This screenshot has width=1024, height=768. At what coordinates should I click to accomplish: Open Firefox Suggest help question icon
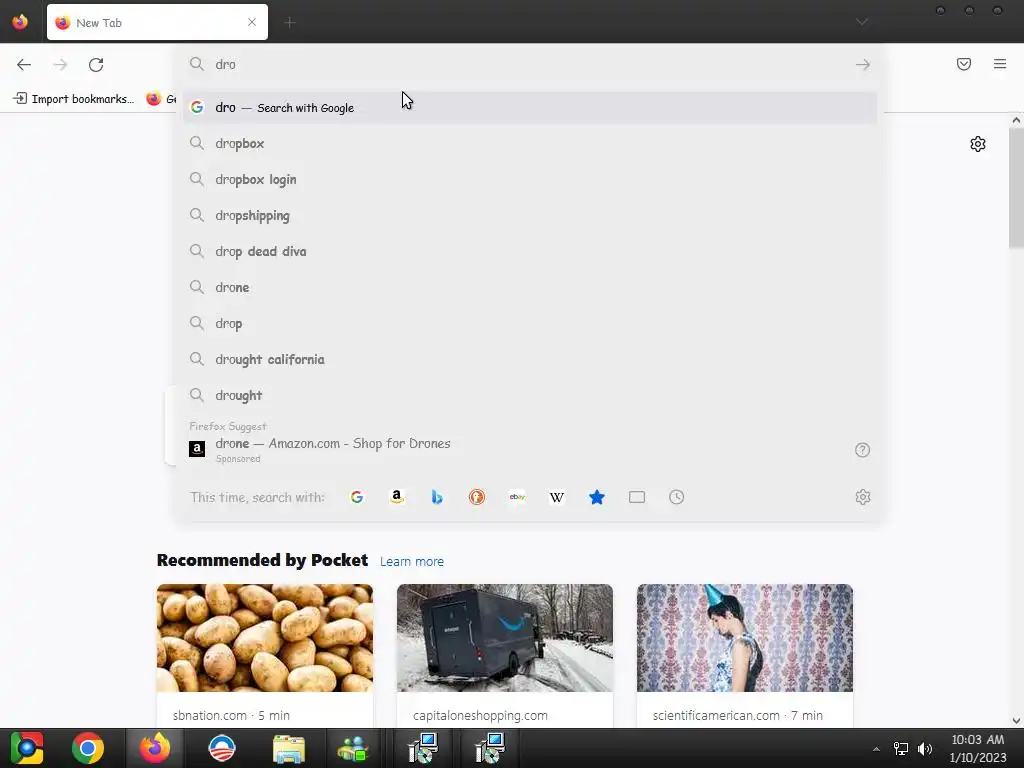tap(862, 449)
